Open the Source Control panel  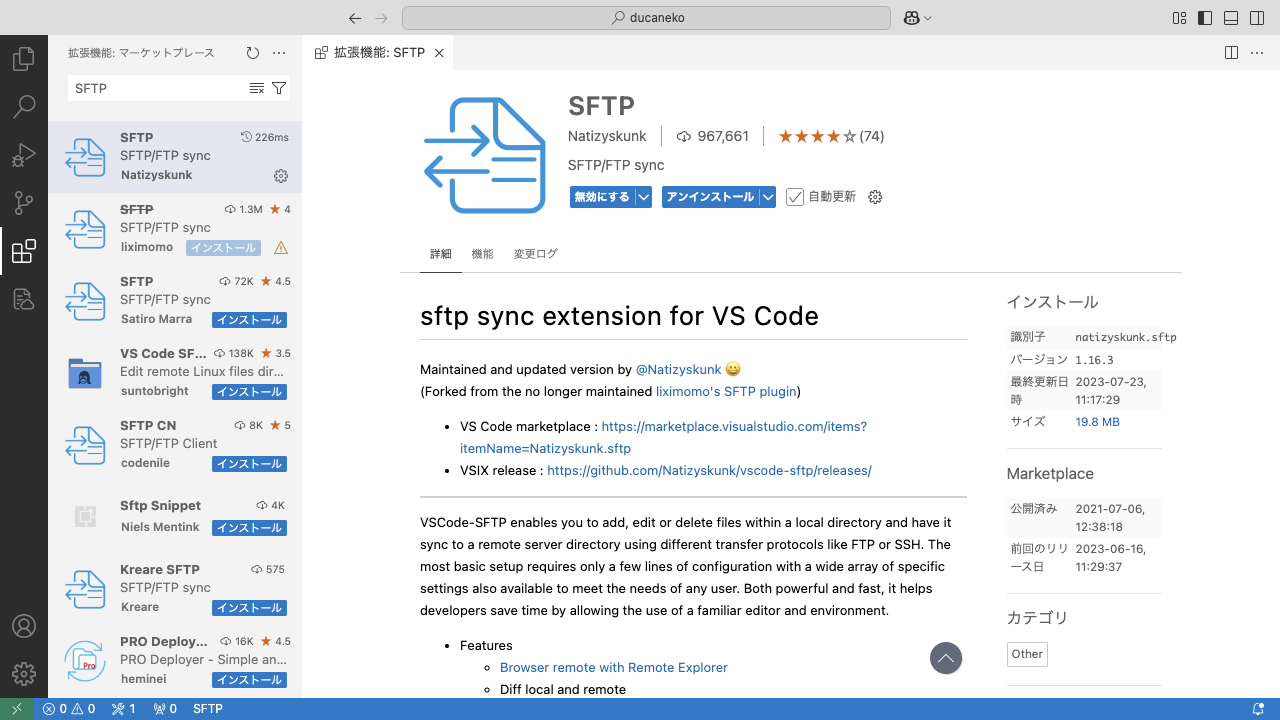click(24, 203)
